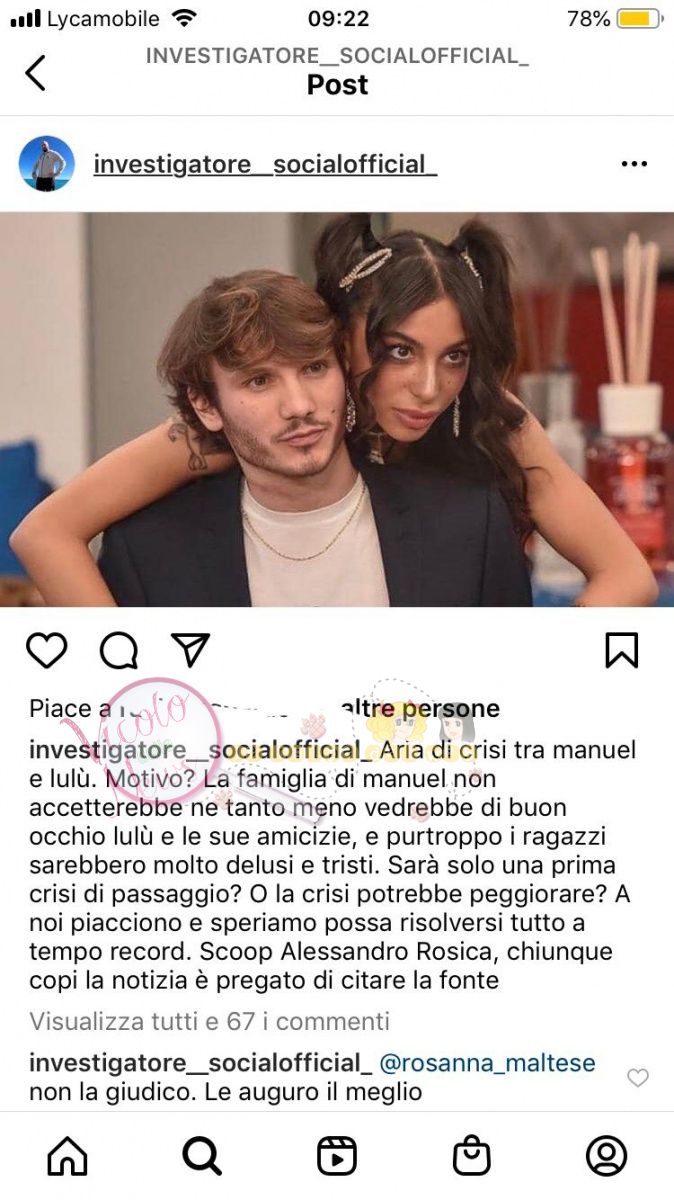
Task: Like the post with the heart icon
Action: pyautogui.click(x=46, y=650)
